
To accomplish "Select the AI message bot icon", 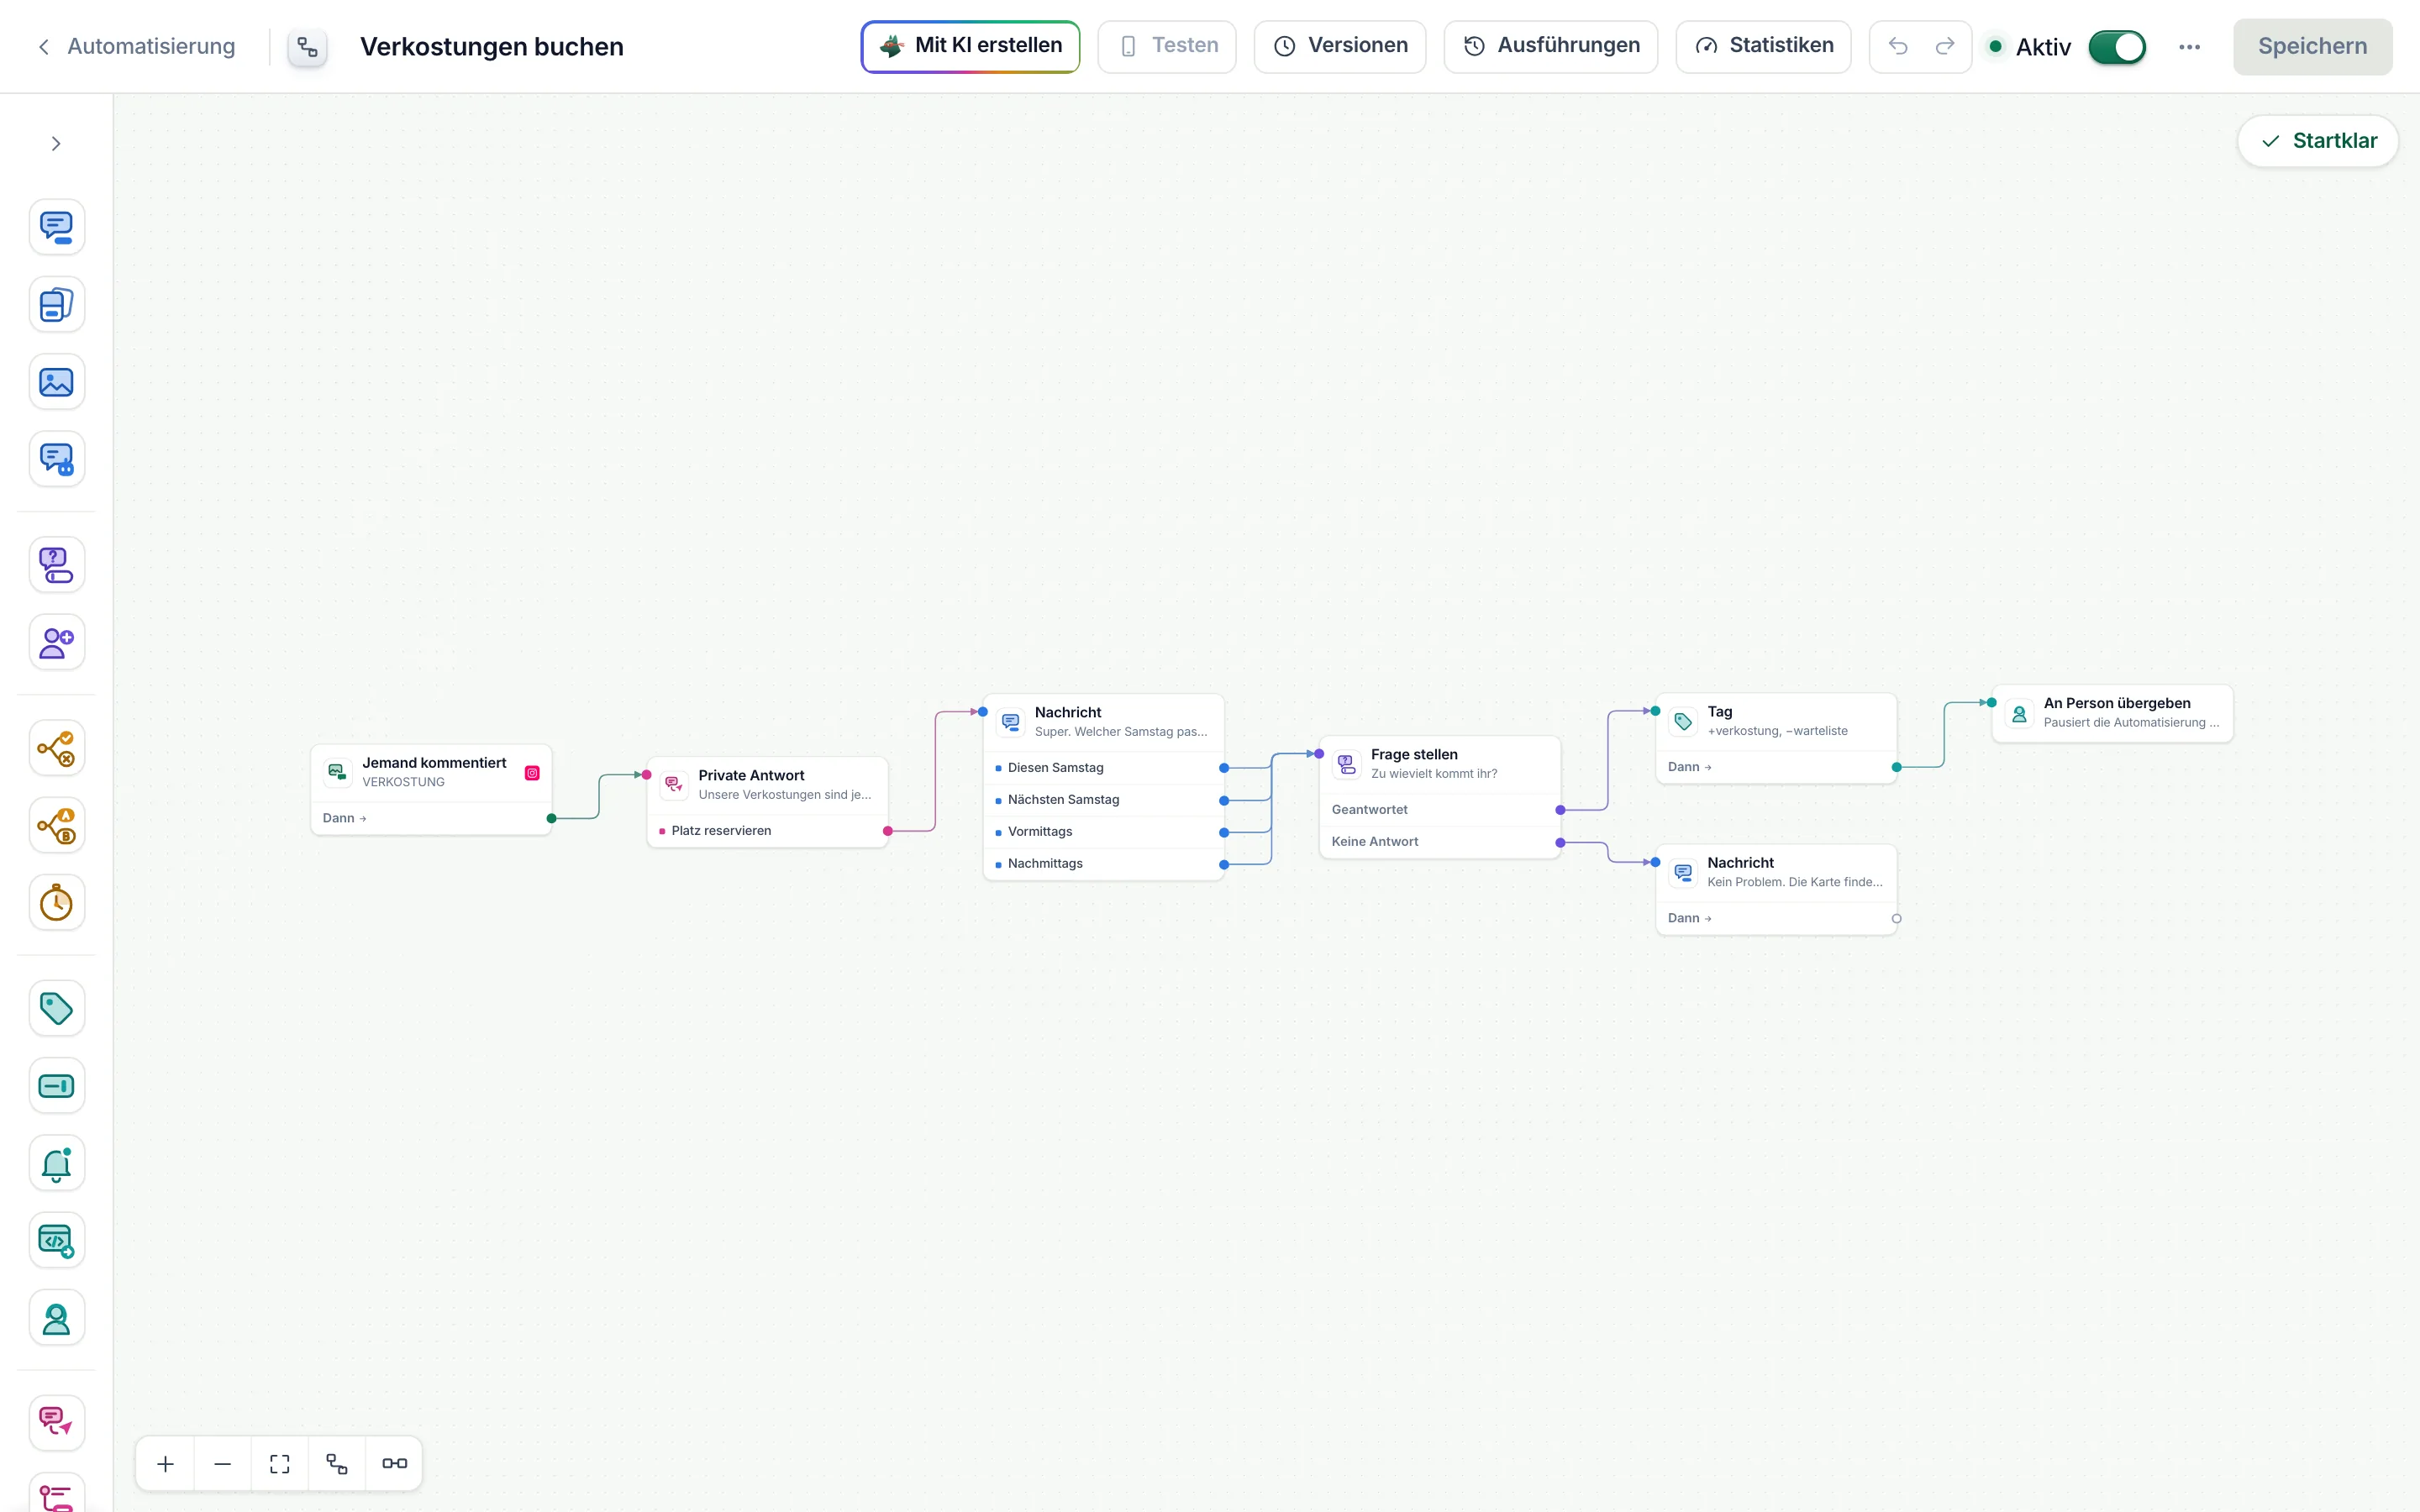I will 56,459.
